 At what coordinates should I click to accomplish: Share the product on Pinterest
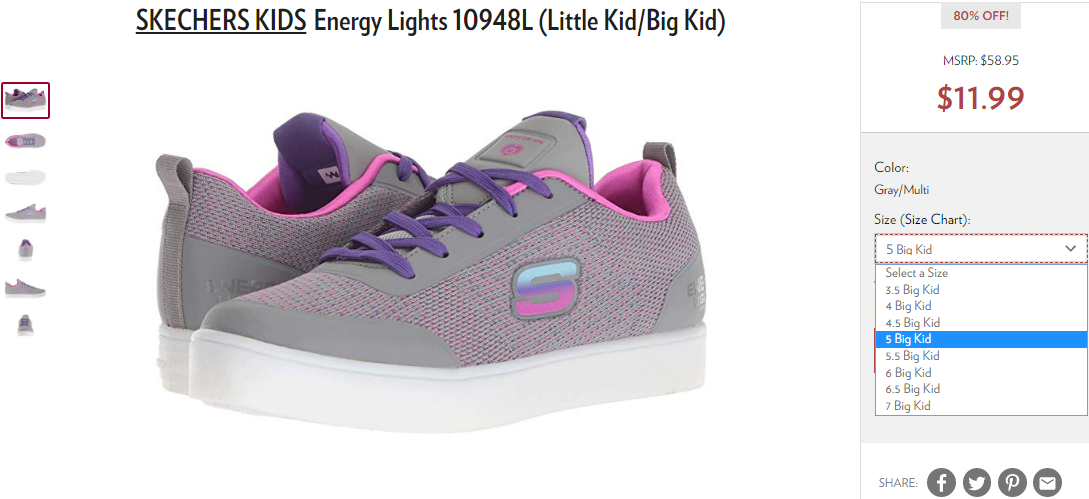(1012, 482)
